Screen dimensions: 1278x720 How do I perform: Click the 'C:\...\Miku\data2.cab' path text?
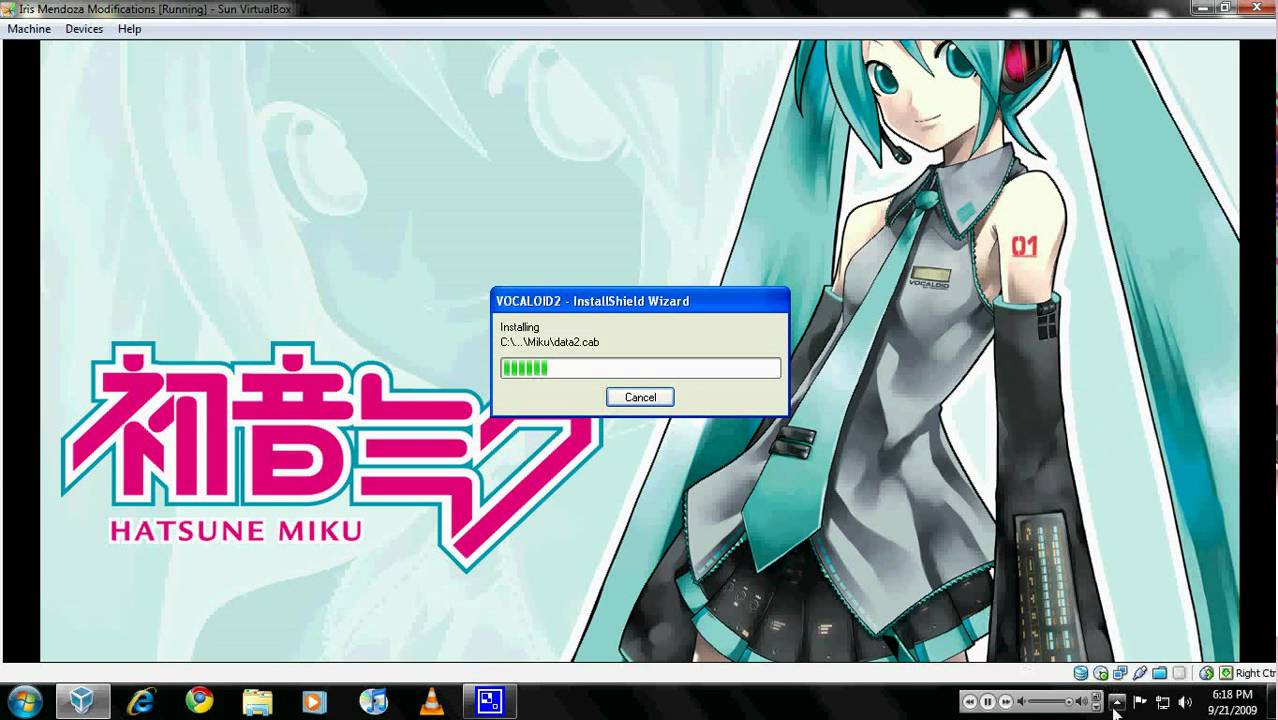[x=549, y=342]
